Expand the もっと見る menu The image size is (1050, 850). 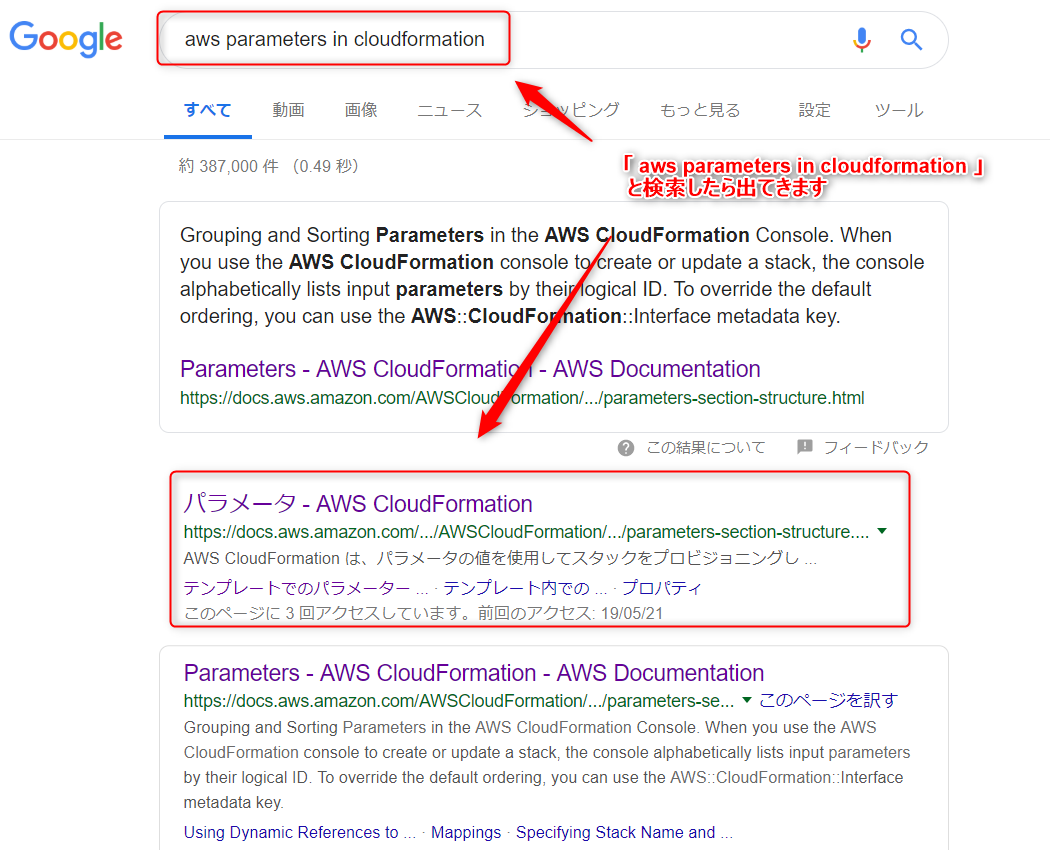(700, 110)
